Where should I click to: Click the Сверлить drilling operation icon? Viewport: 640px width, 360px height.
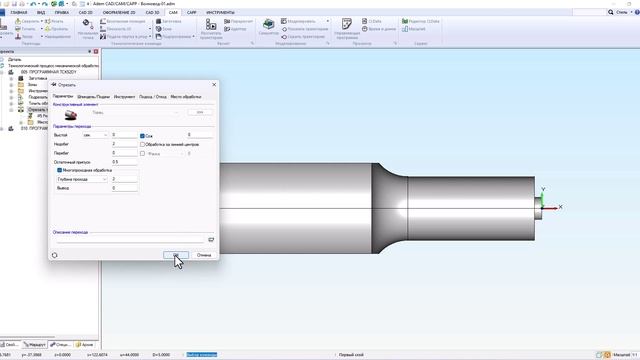click(18, 21)
